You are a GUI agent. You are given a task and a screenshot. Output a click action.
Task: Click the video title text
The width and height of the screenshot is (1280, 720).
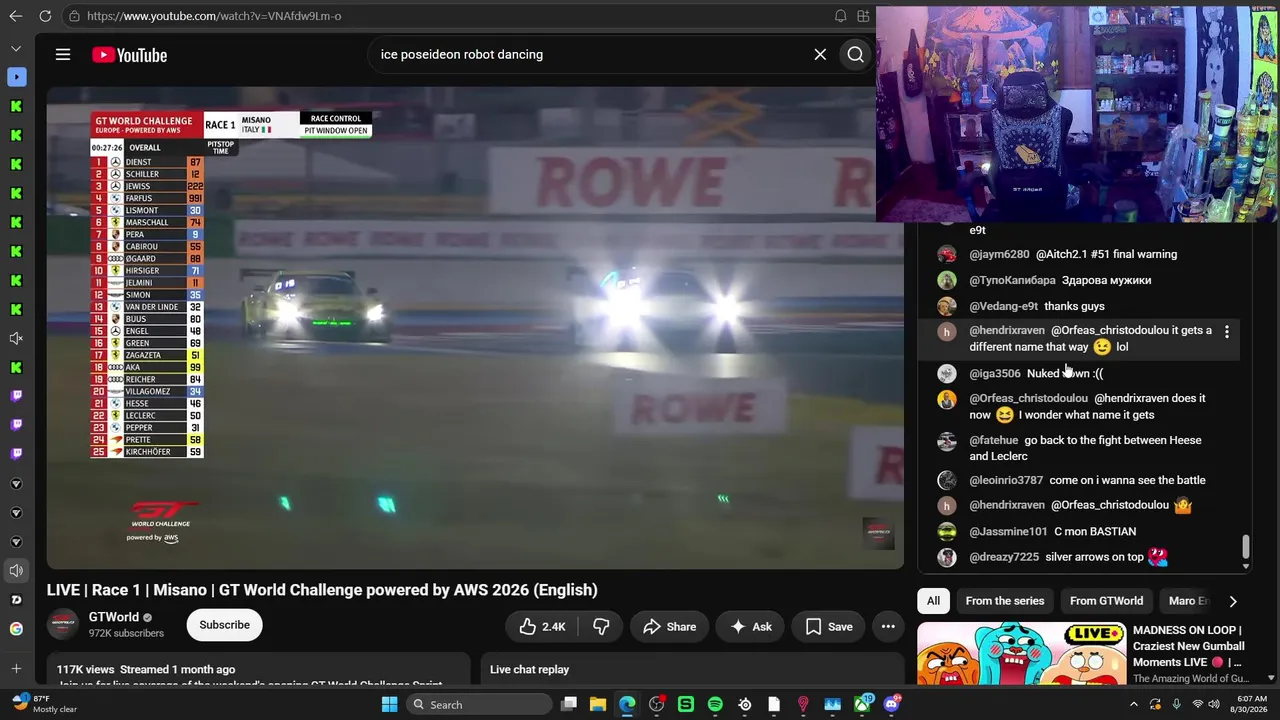point(322,590)
